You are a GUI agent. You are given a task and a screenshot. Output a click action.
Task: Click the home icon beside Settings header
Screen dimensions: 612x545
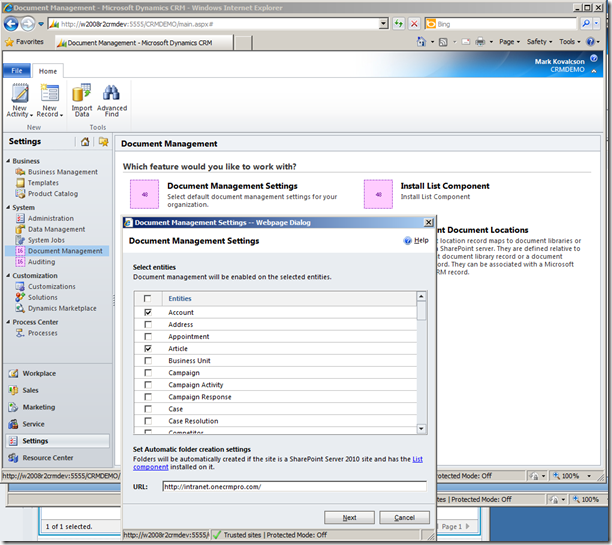[86, 142]
